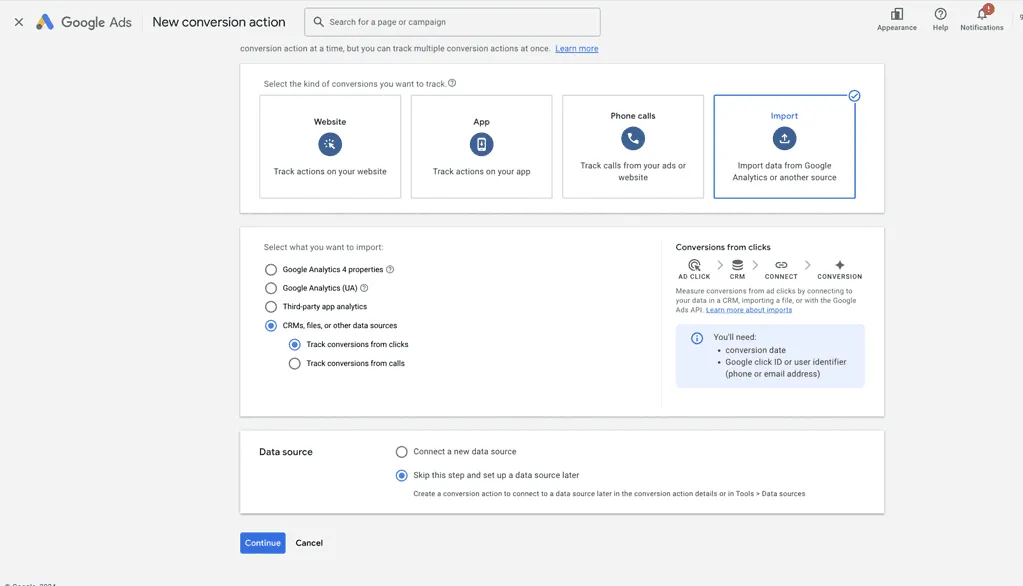The image size is (1023, 586).
Task: Click the Ad Click icon
Action: (694, 265)
